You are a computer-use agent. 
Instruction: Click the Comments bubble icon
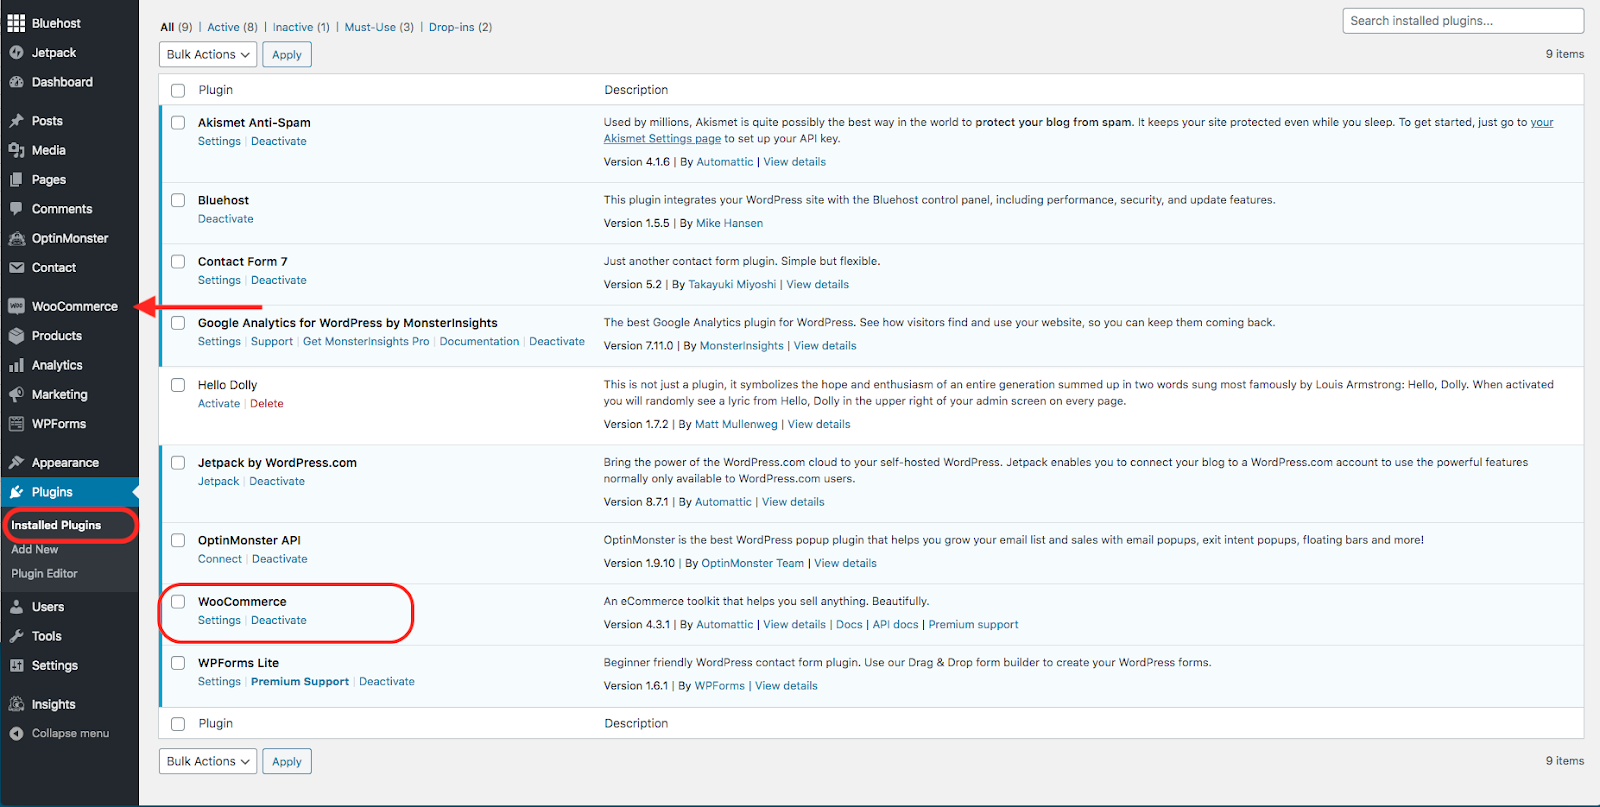coord(16,209)
